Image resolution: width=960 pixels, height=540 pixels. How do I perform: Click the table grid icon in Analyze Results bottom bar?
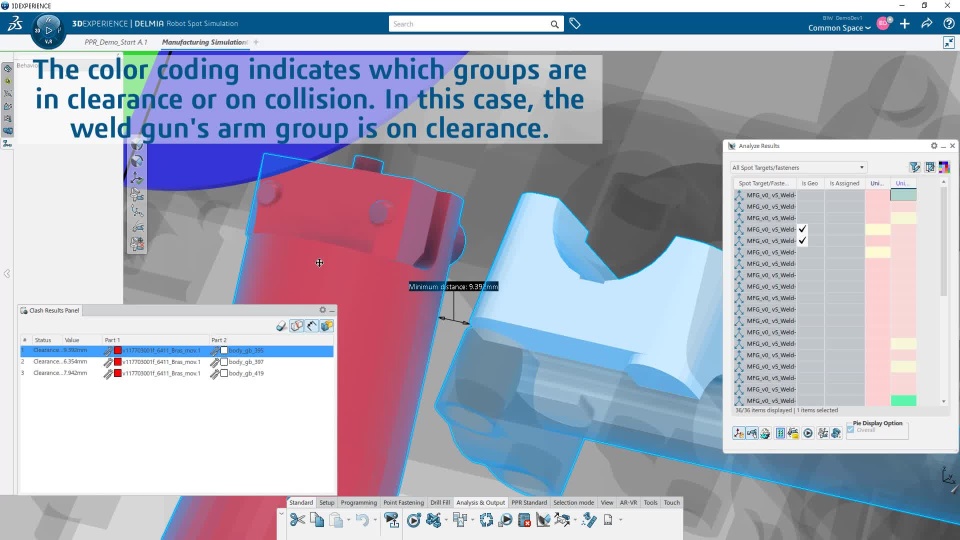(x=780, y=433)
